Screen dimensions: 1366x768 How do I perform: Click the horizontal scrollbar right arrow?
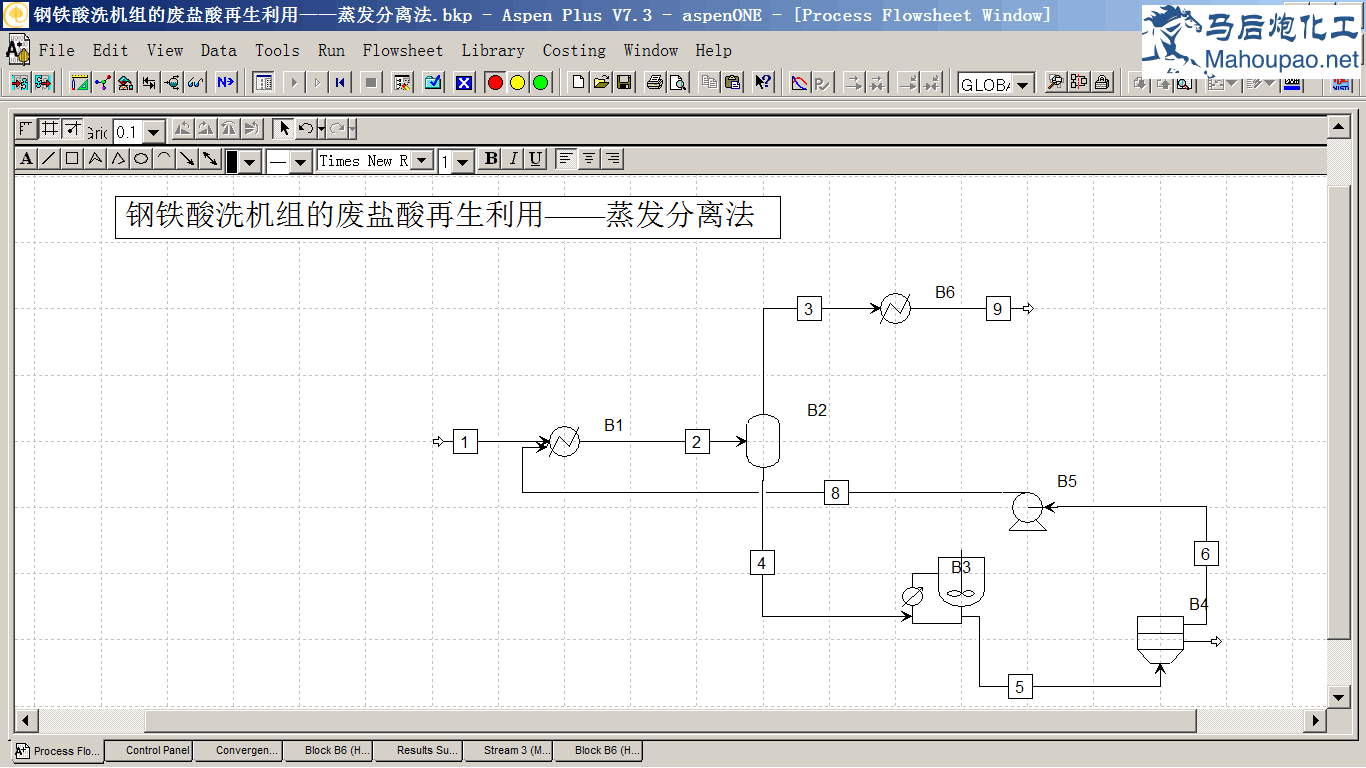pyautogui.click(x=1315, y=720)
